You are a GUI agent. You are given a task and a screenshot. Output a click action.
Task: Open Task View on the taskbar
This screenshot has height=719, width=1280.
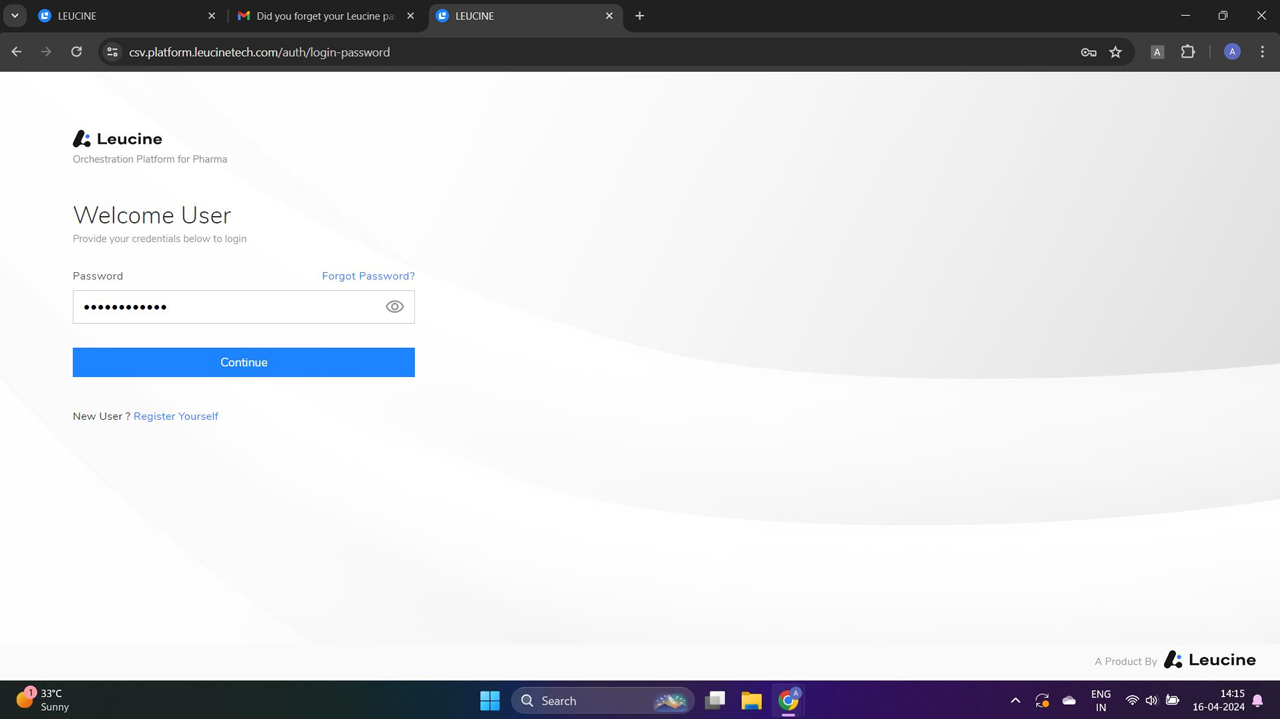(x=715, y=700)
